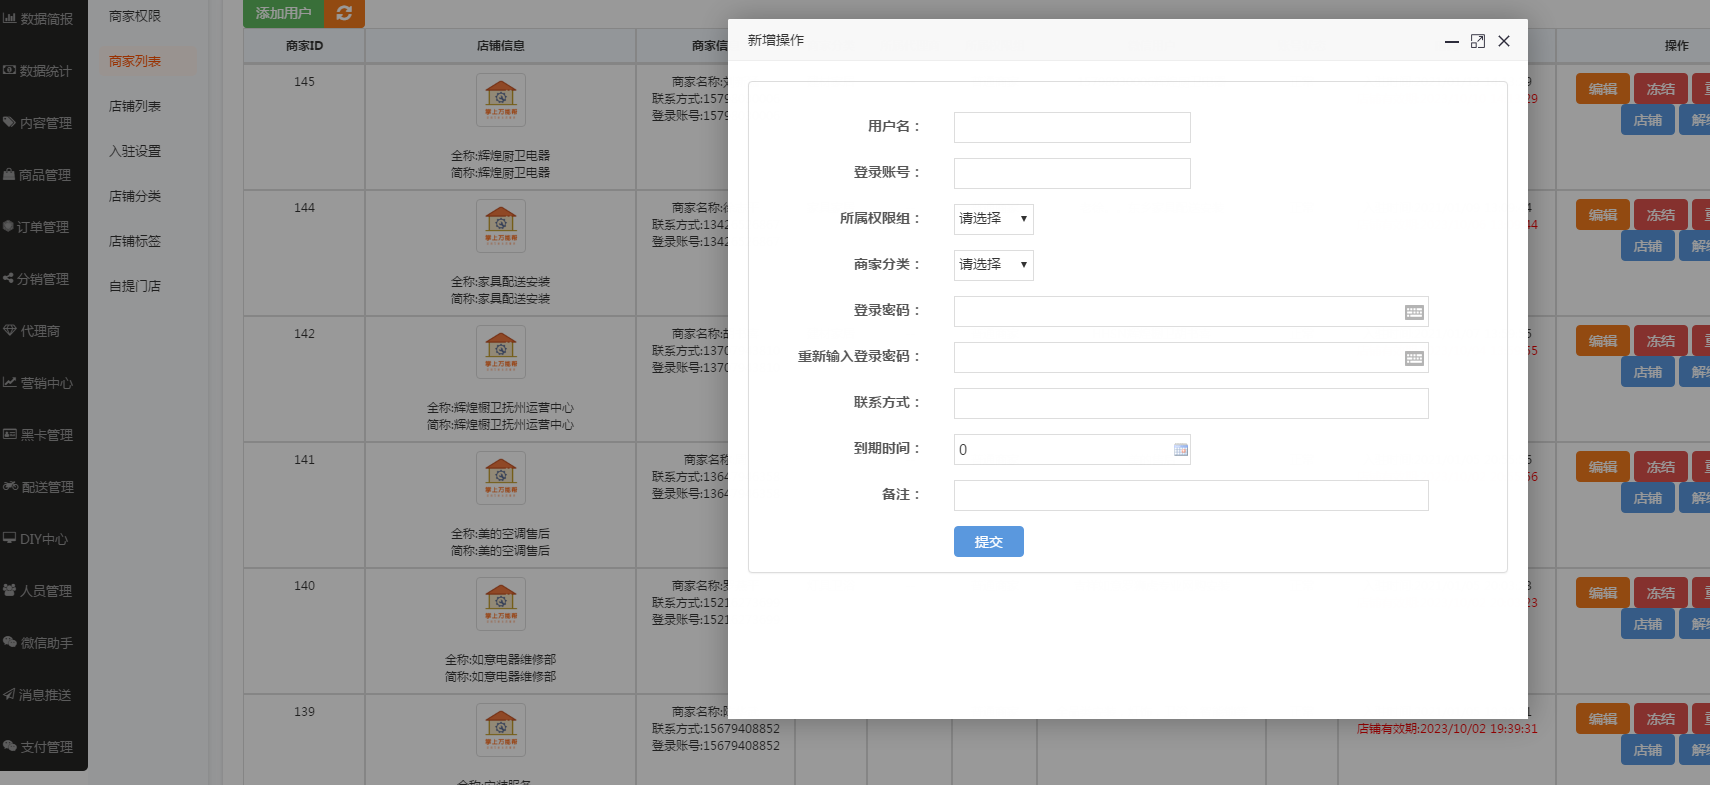Viewport: 1710px width, 785px height.
Task: Open 微信助手 in left sidebar
Action: 38,643
